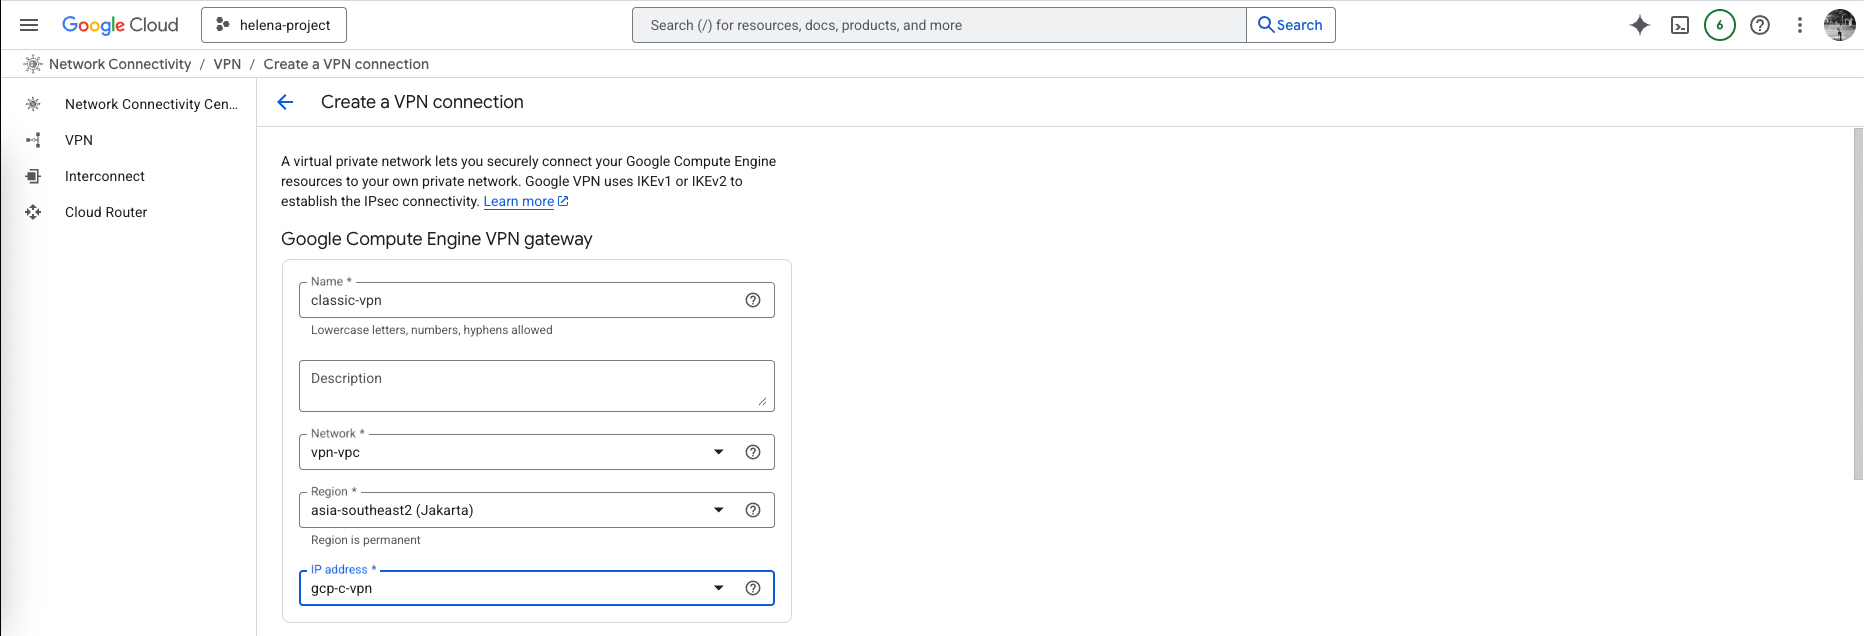
Task: Open VPN in the sidebar
Action: [79, 140]
